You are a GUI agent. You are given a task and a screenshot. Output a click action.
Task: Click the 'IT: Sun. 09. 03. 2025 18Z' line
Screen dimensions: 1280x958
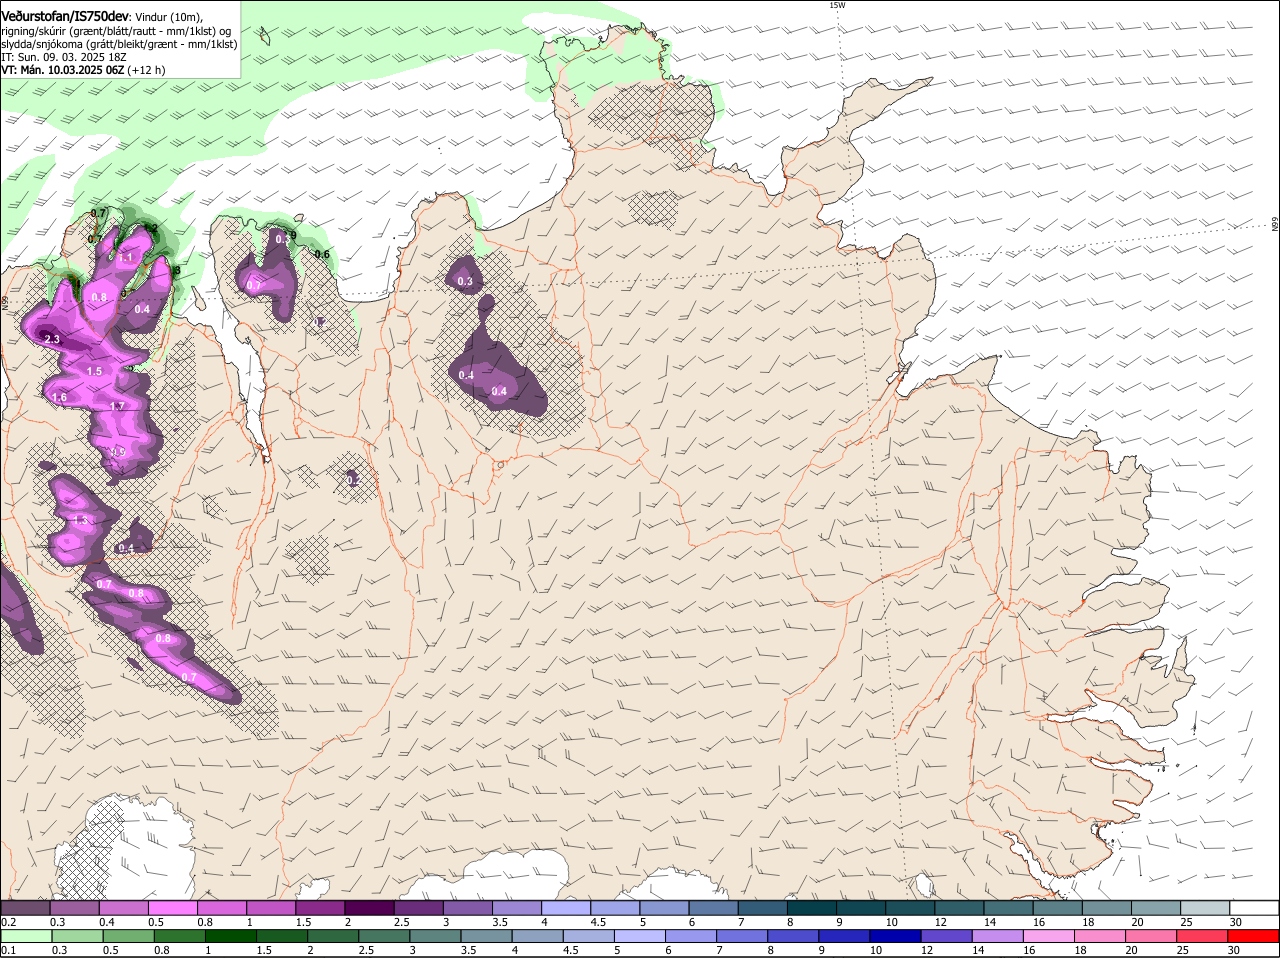click(64, 57)
